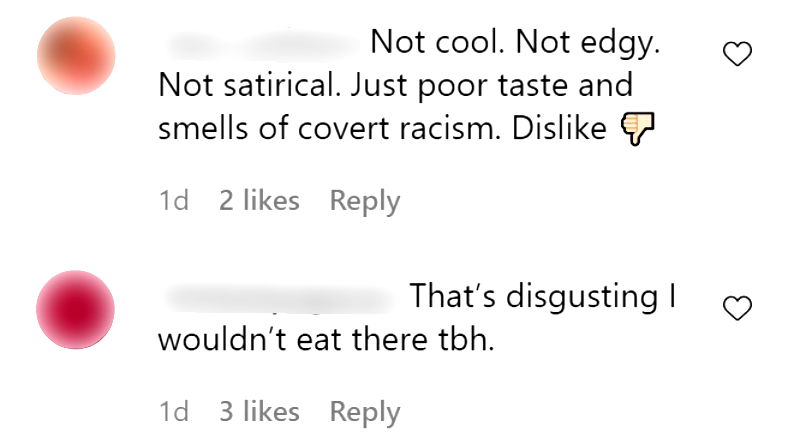Image resolution: width=800 pixels, height=444 pixels.
Task: Open the 3 likes list
Action: [x=259, y=411]
